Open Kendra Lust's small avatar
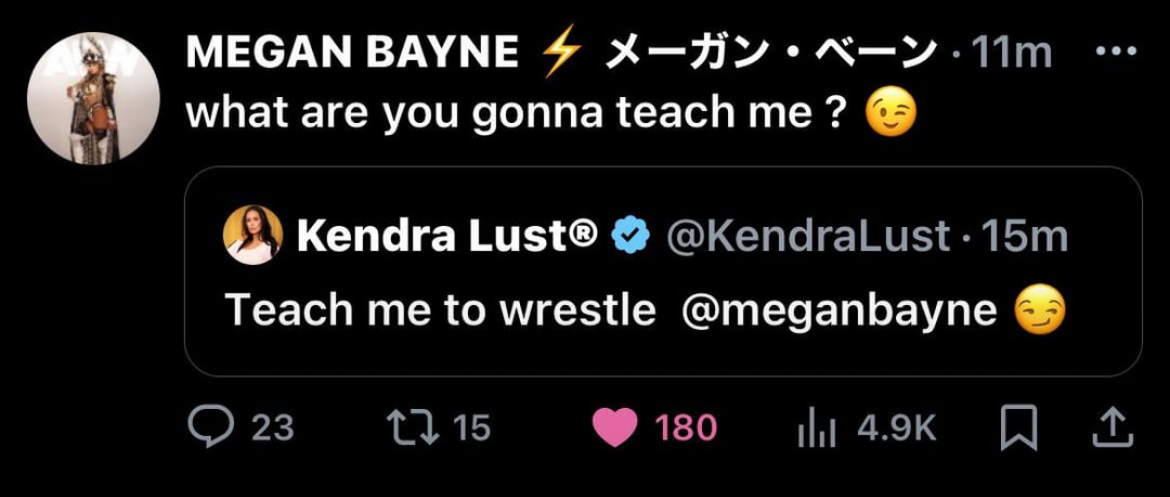Image resolution: width=1170 pixels, height=497 pixels. (x=252, y=237)
